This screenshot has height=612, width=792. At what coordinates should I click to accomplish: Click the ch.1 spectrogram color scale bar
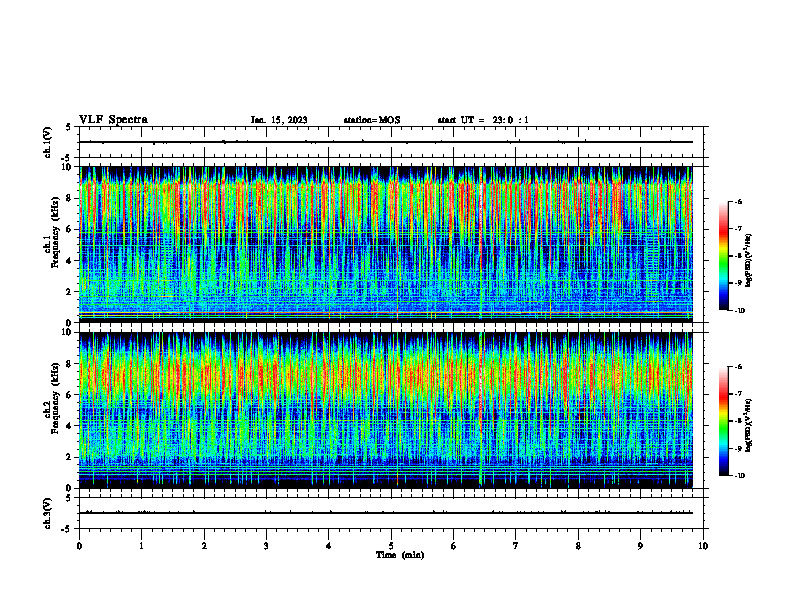pyautogui.click(x=724, y=256)
